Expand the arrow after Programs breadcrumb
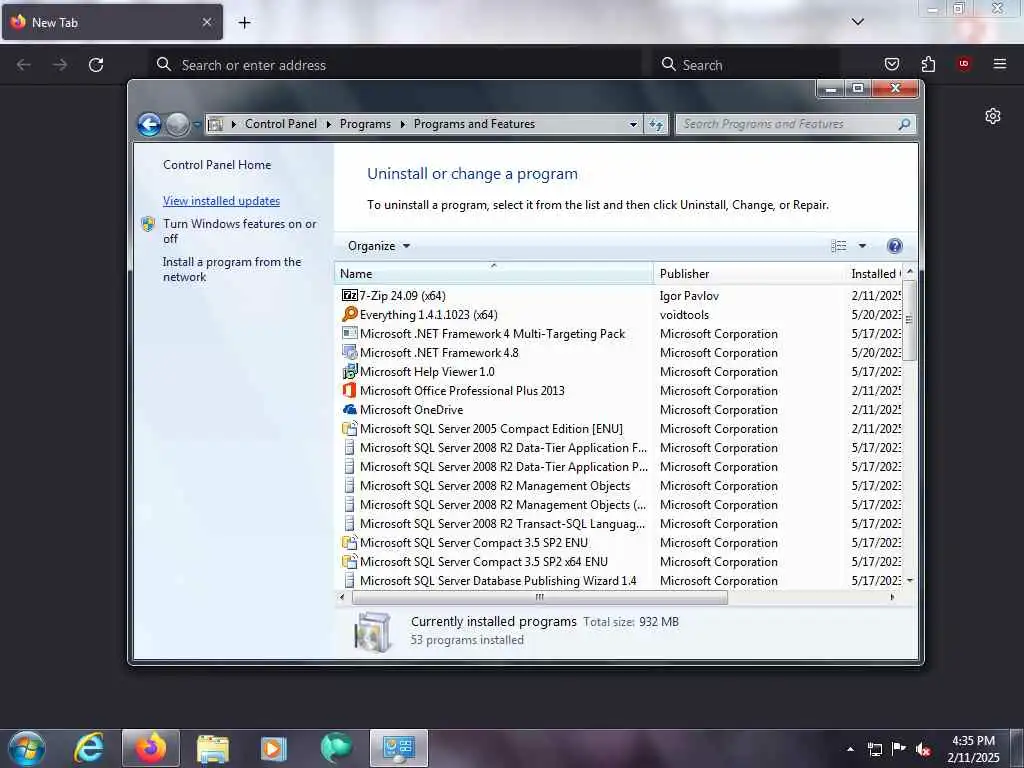Image resolution: width=1024 pixels, height=768 pixels. point(402,124)
